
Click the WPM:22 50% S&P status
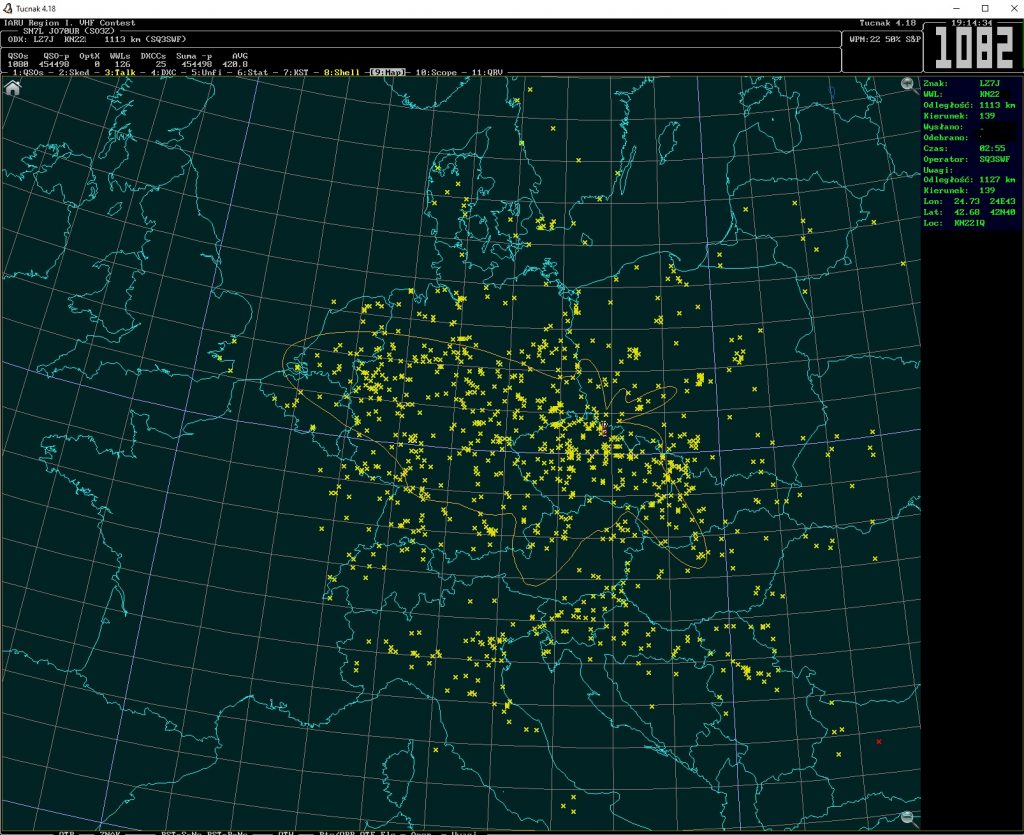885,39
